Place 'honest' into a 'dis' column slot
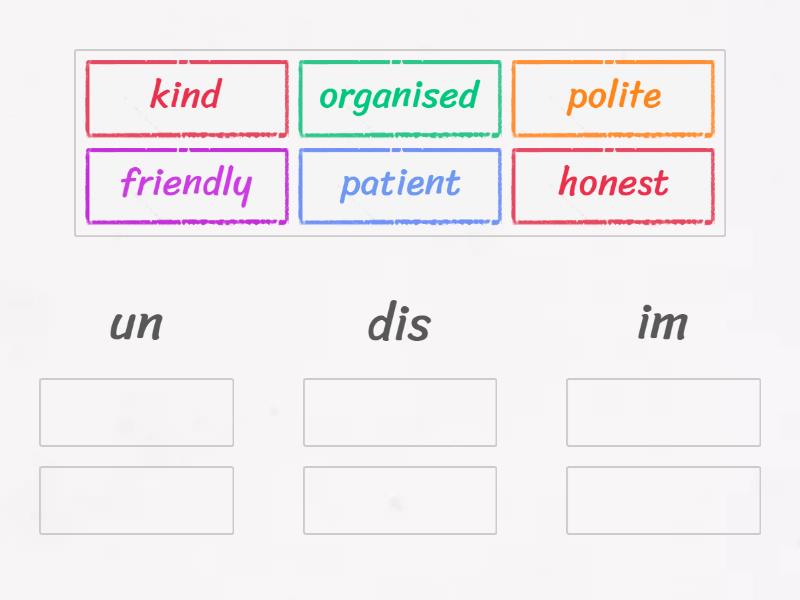This screenshot has width=800, height=600. point(399,412)
